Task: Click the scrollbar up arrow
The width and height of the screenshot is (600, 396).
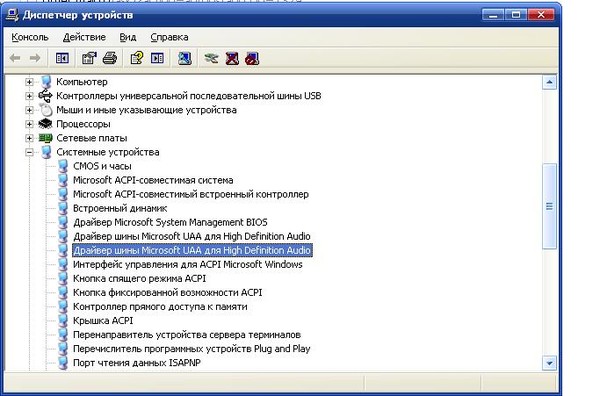Action: pos(549,82)
